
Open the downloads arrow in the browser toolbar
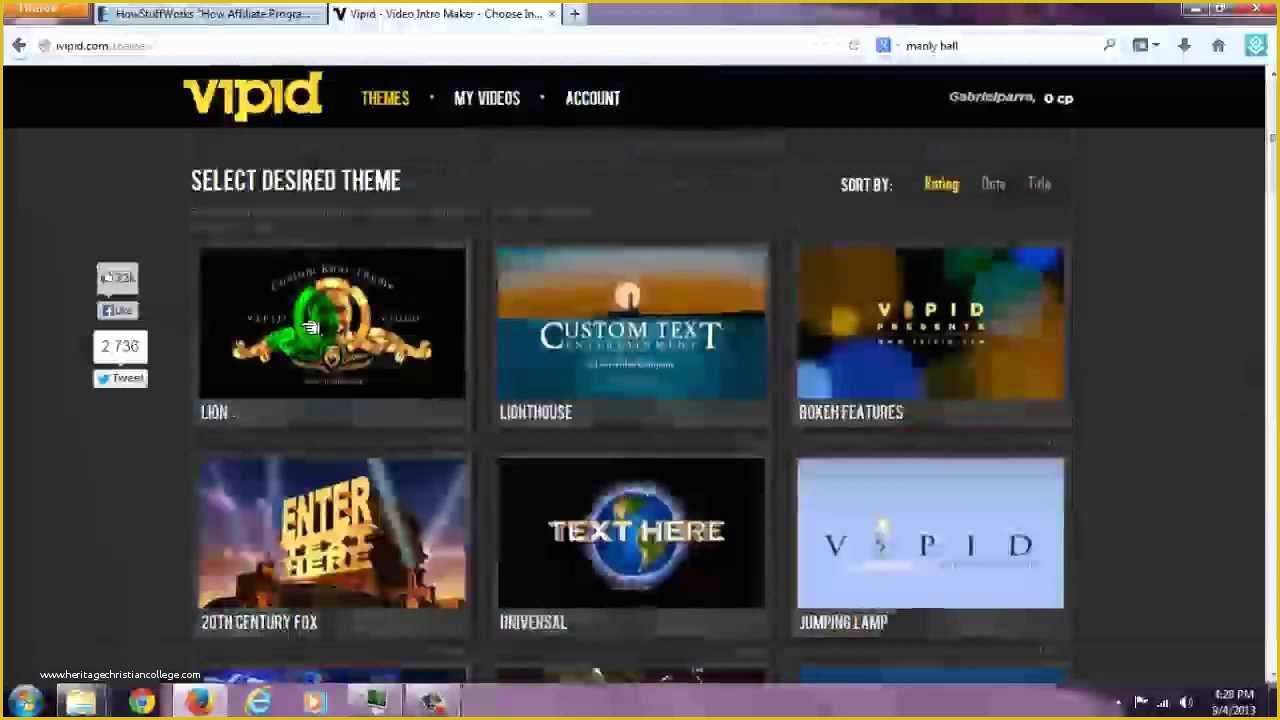click(x=1184, y=45)
